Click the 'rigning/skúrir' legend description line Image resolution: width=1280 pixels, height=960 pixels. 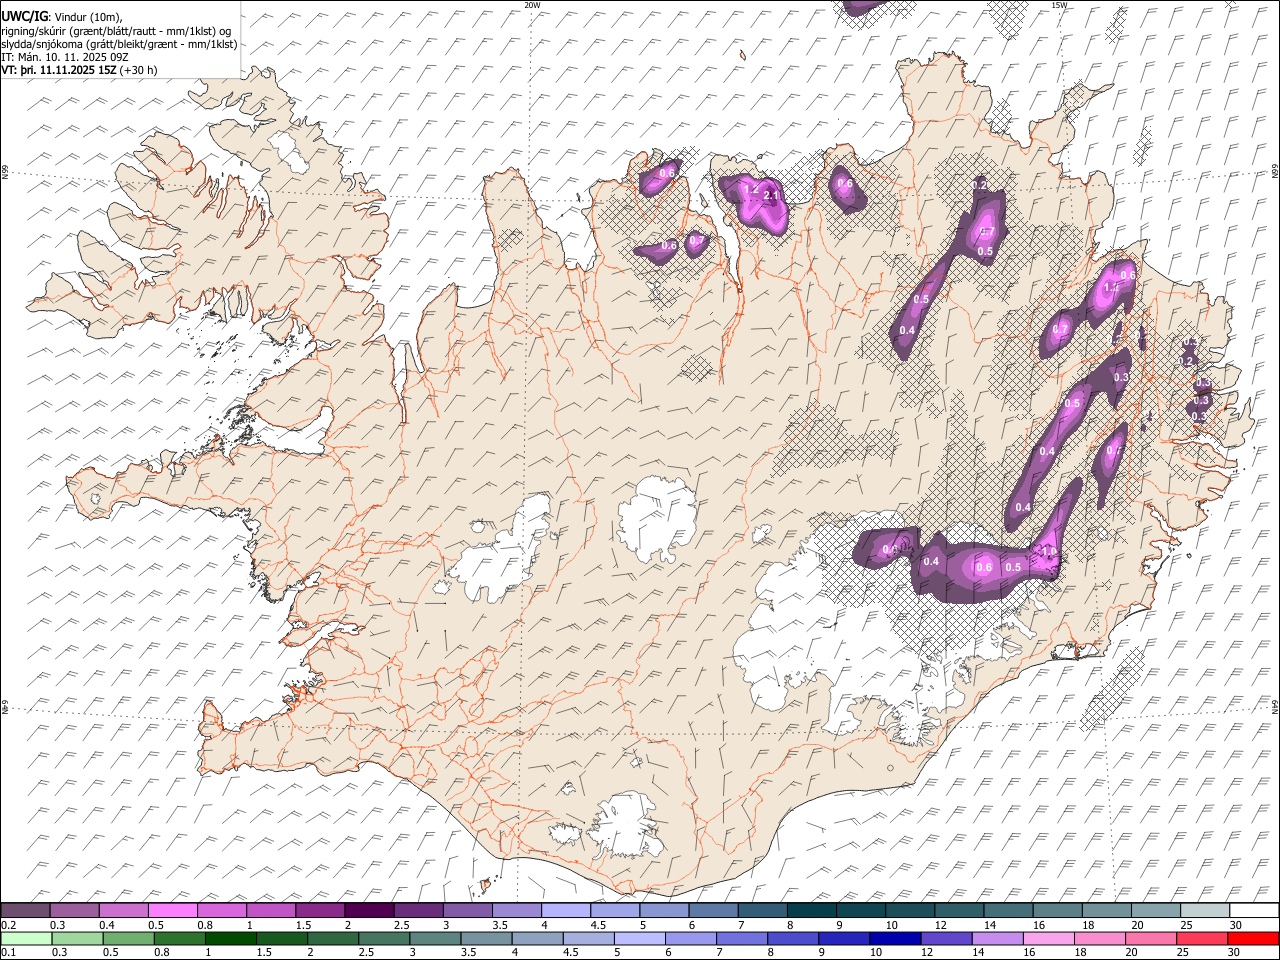point(115,31)
